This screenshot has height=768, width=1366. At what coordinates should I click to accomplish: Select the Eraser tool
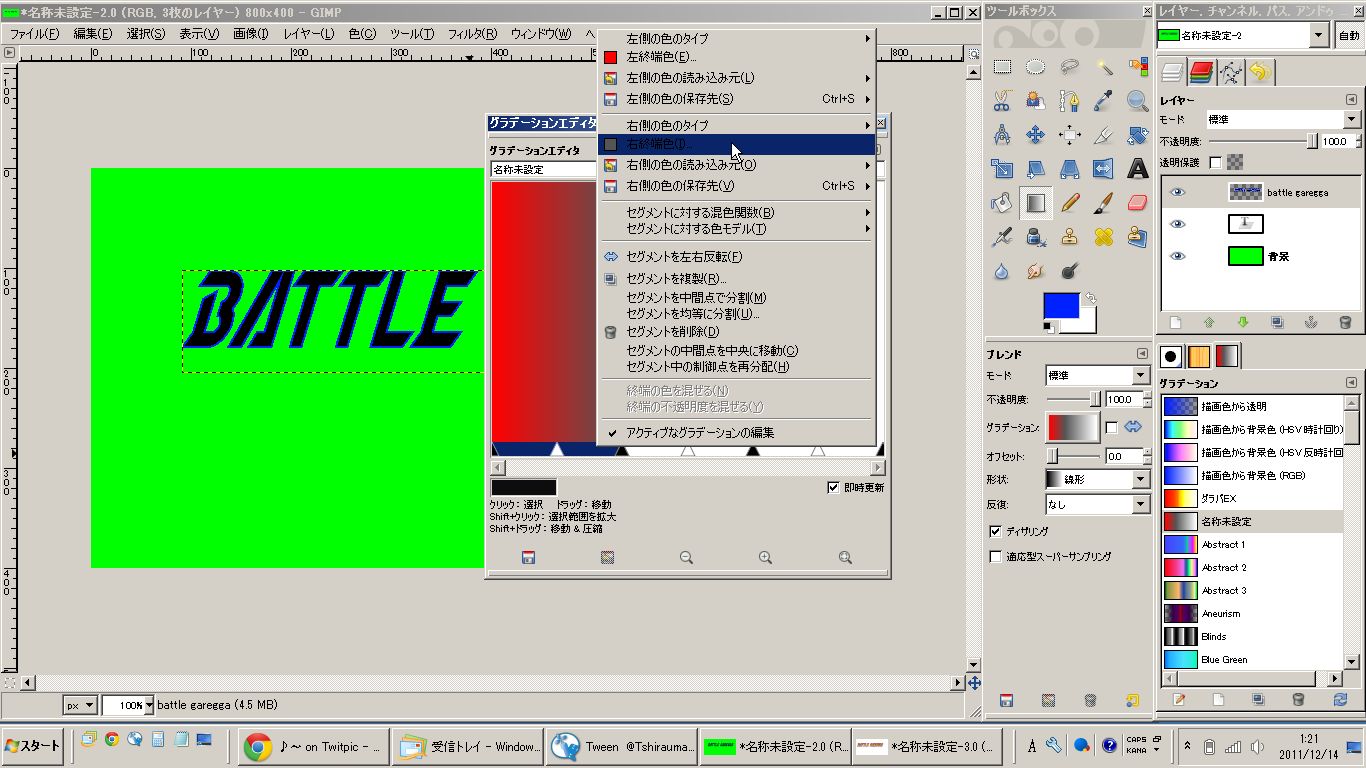pyautogui.click(x=1138, y=203)
